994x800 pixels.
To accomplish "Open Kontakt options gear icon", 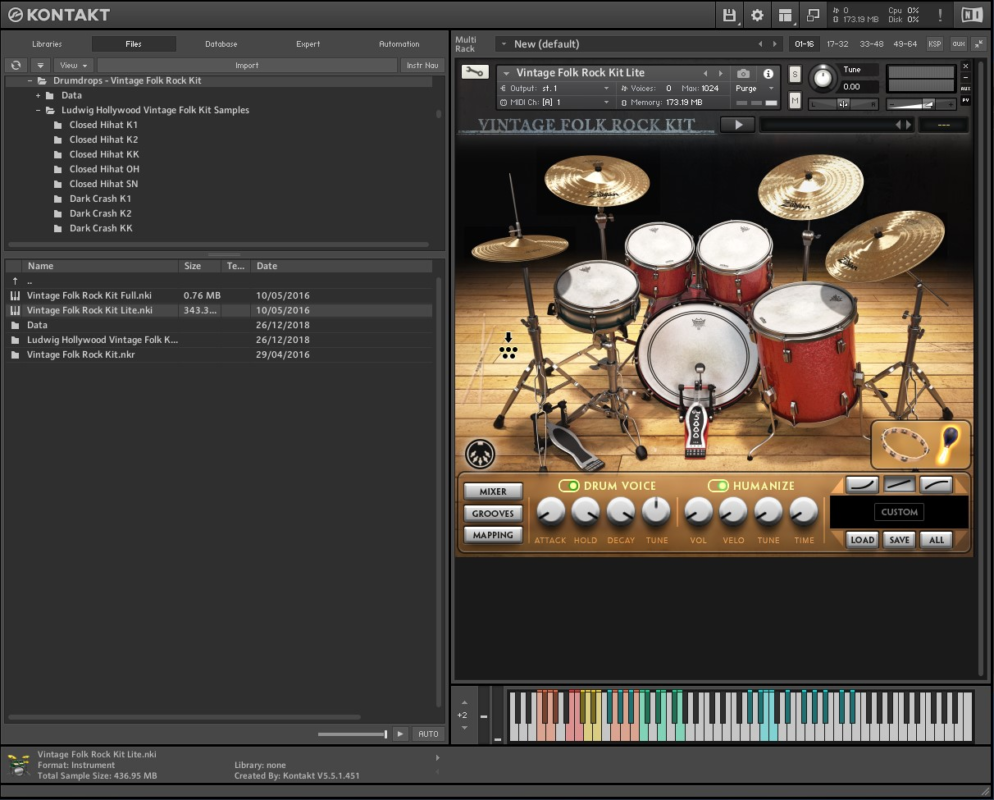I will pos(757,15).
